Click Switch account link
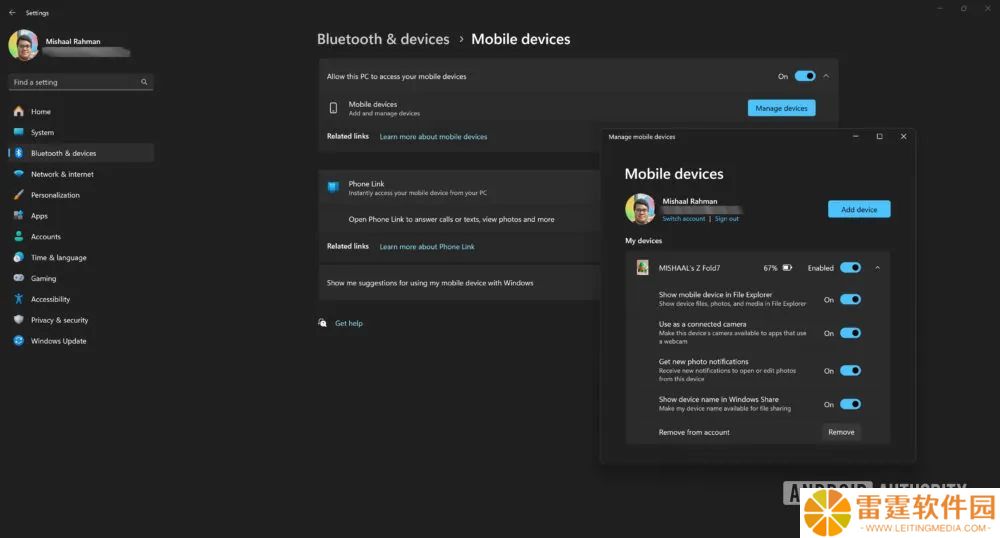 point(683,219)
